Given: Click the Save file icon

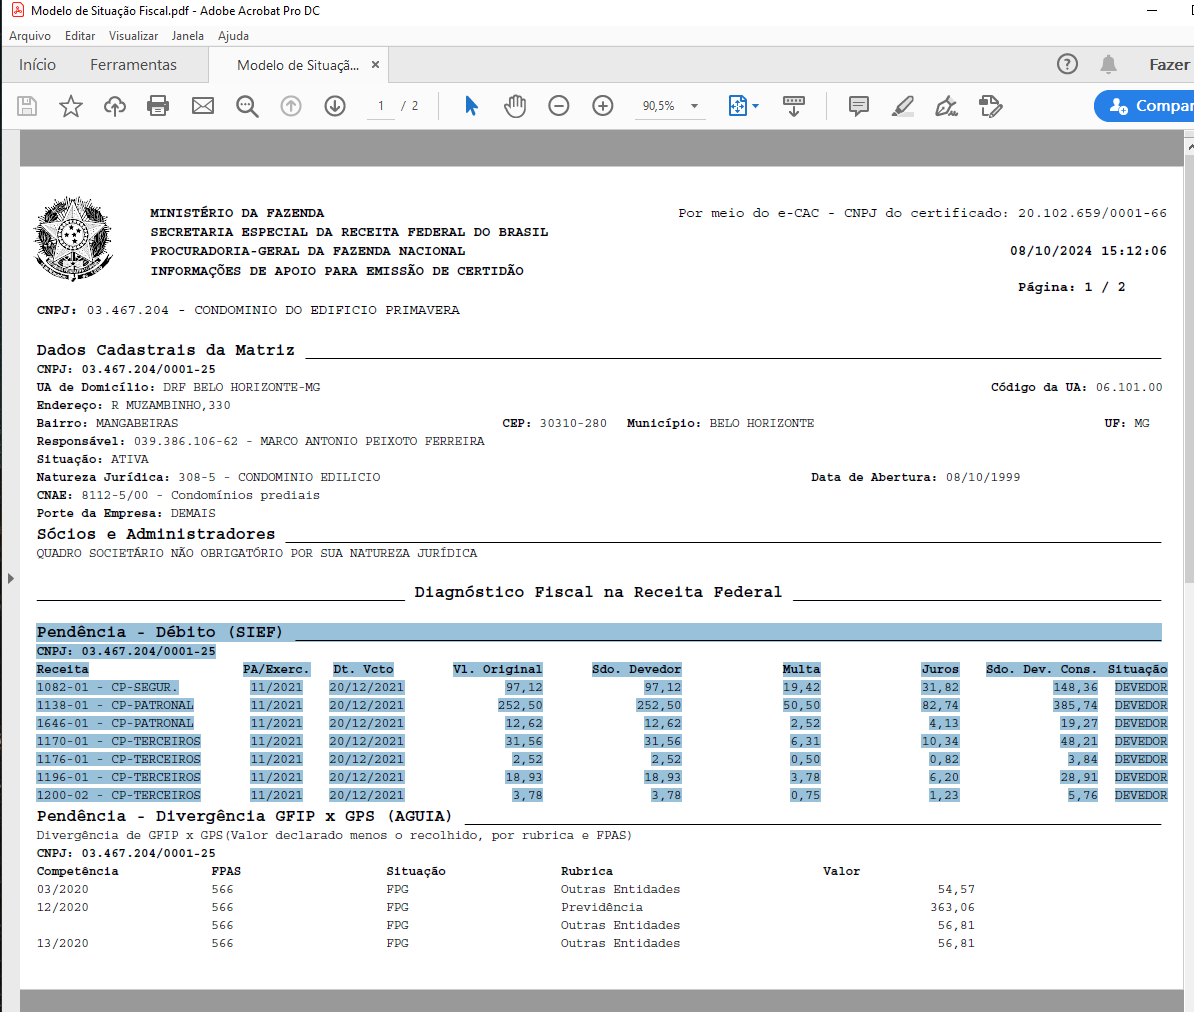Looking at the screenshot, I should coord(27,106).
